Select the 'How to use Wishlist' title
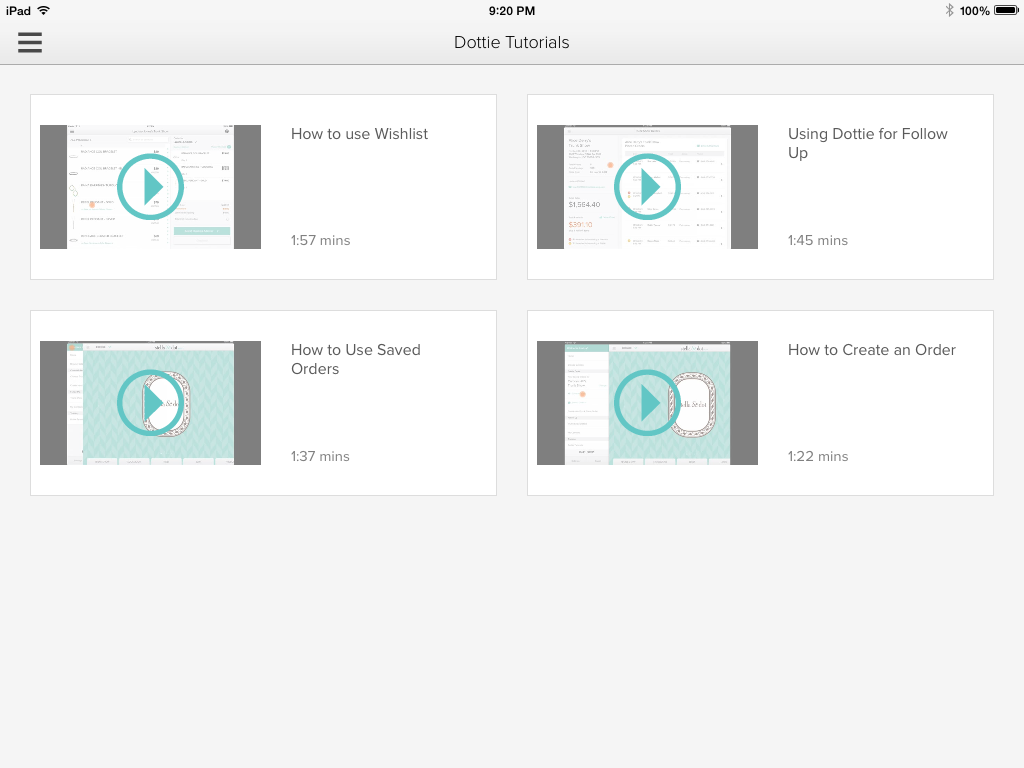 pos(359,134)
